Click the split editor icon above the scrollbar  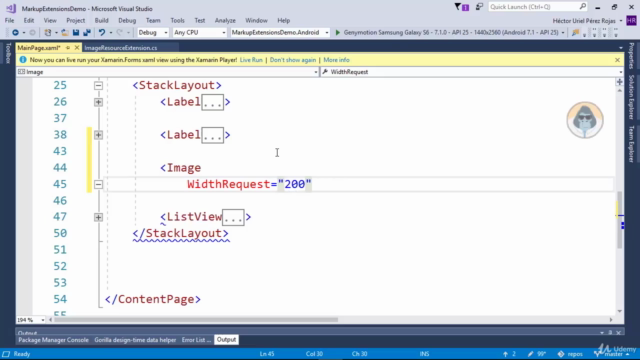click(620, 82)
